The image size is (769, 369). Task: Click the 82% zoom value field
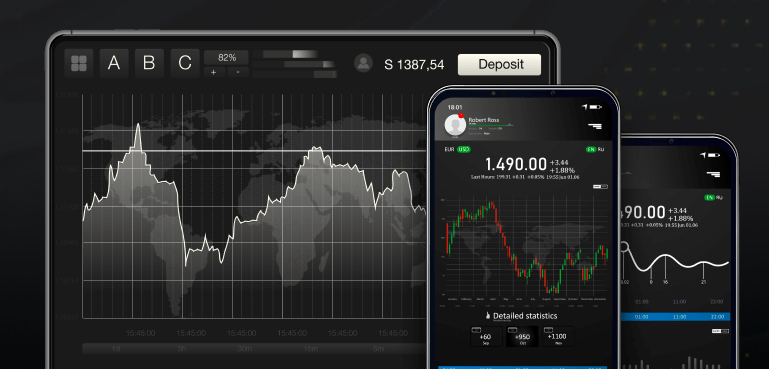(227, 57)
